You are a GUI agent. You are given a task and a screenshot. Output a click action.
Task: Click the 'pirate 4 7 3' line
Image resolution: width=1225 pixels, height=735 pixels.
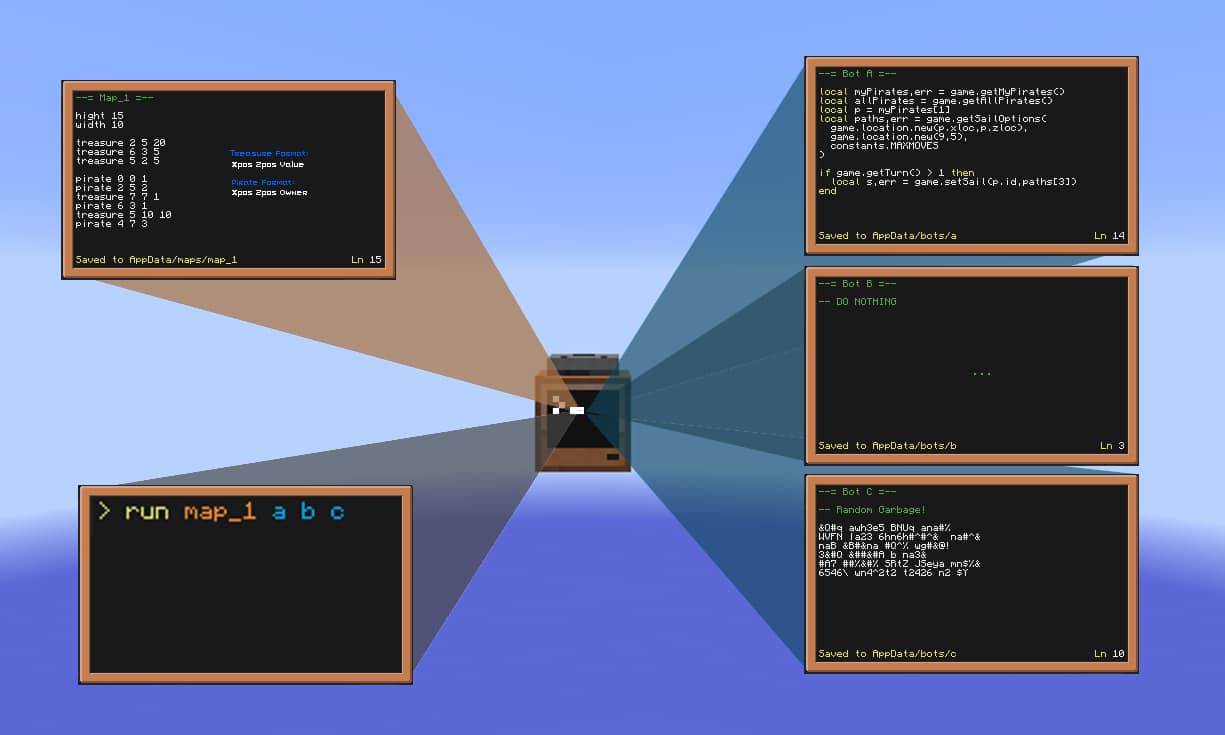click(111, 224)
